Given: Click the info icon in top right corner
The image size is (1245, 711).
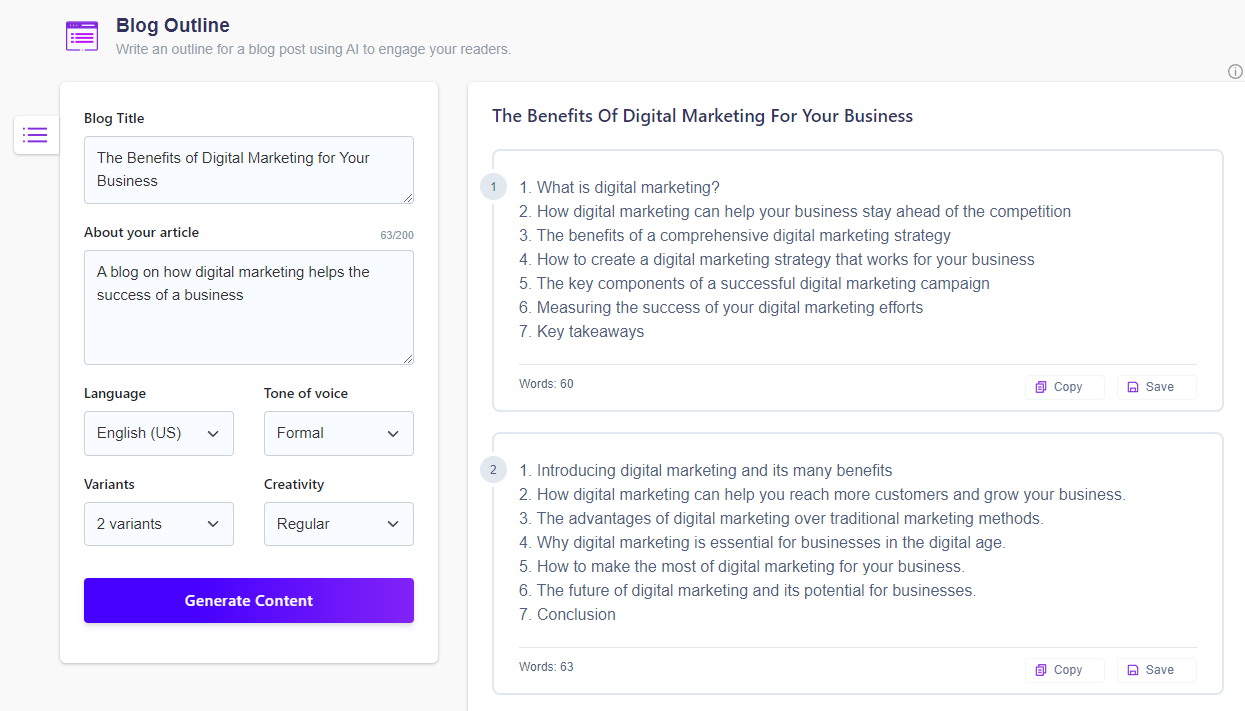Looking at the screenshot, I should [1234, 71].
